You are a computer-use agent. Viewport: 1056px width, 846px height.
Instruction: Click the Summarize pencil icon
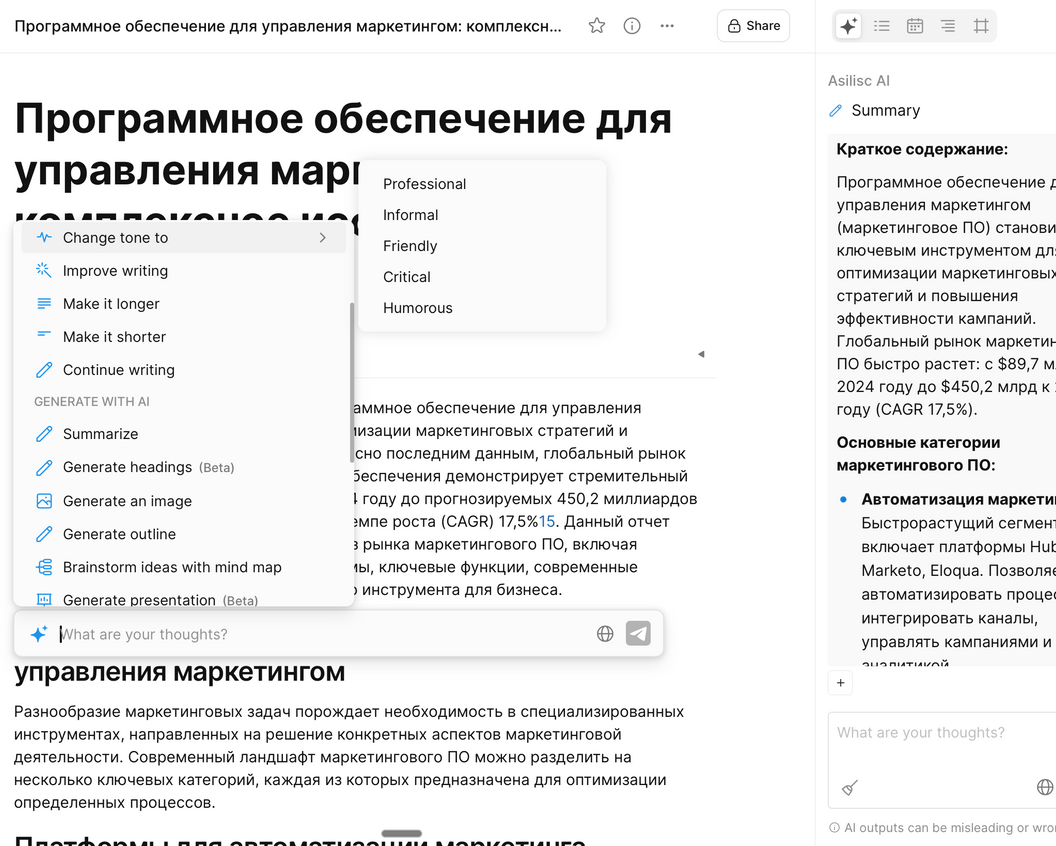pos(44,434)
